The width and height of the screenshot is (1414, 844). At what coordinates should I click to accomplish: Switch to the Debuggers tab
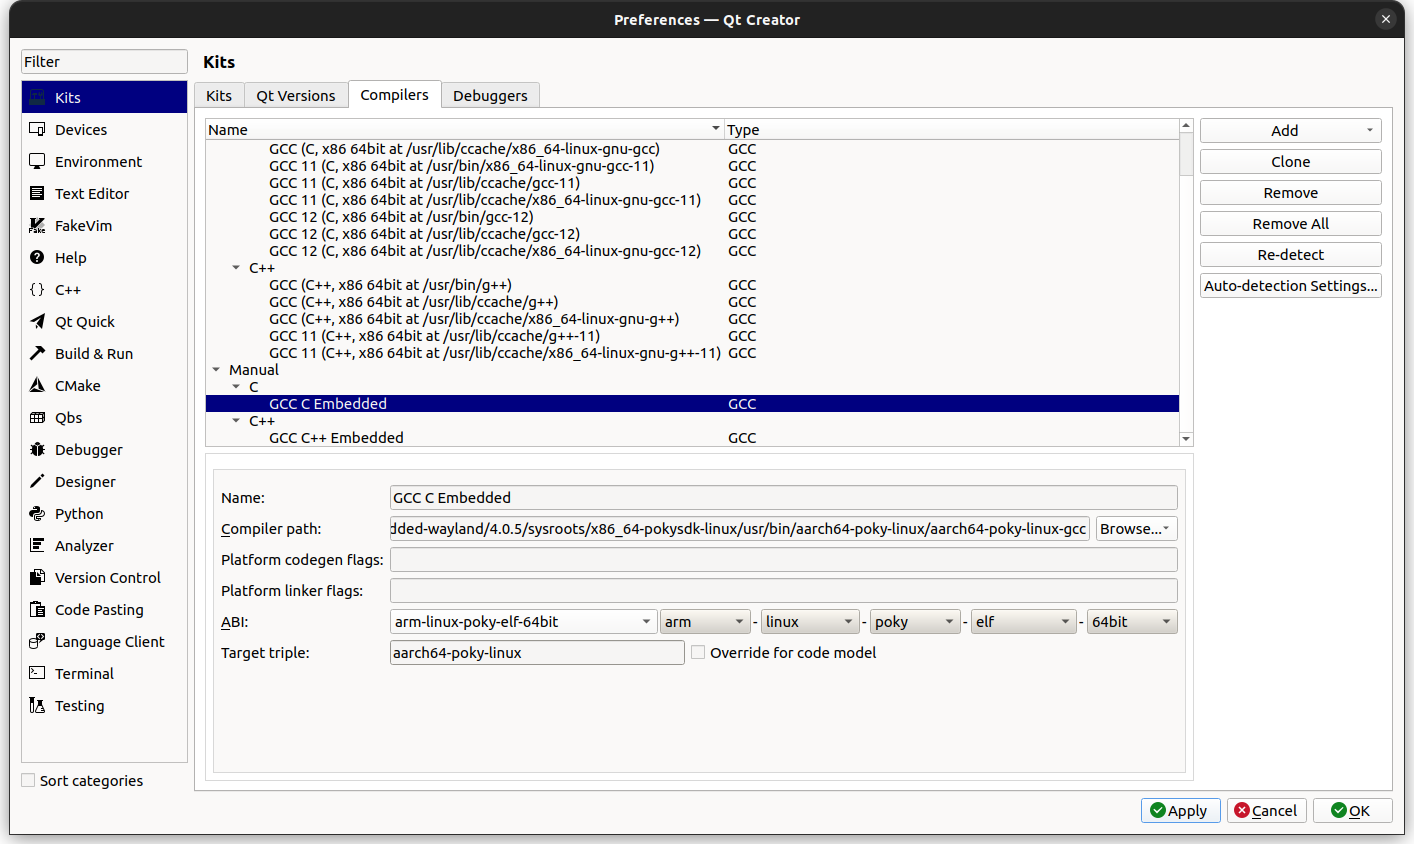pyautogui.click(x=491, y=95)
